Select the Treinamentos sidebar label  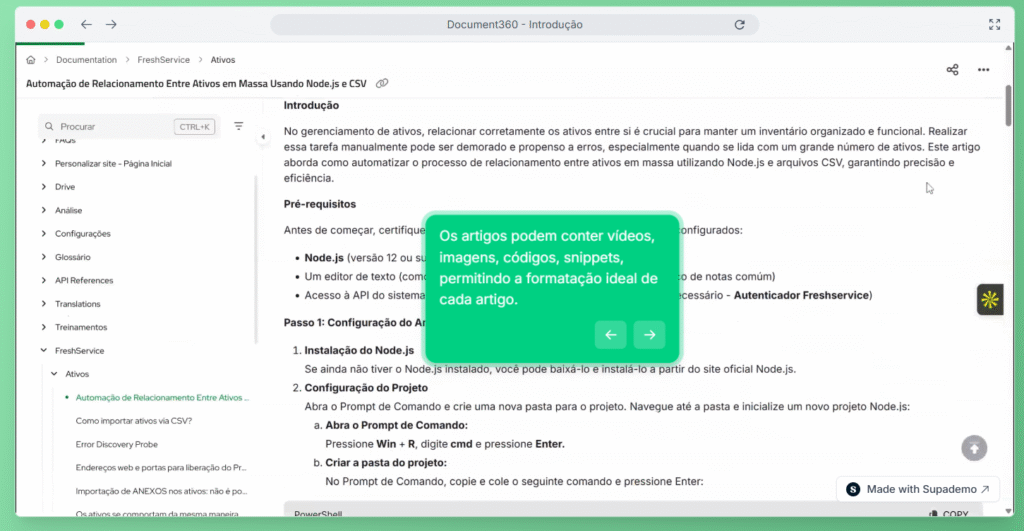click(81, 327)
